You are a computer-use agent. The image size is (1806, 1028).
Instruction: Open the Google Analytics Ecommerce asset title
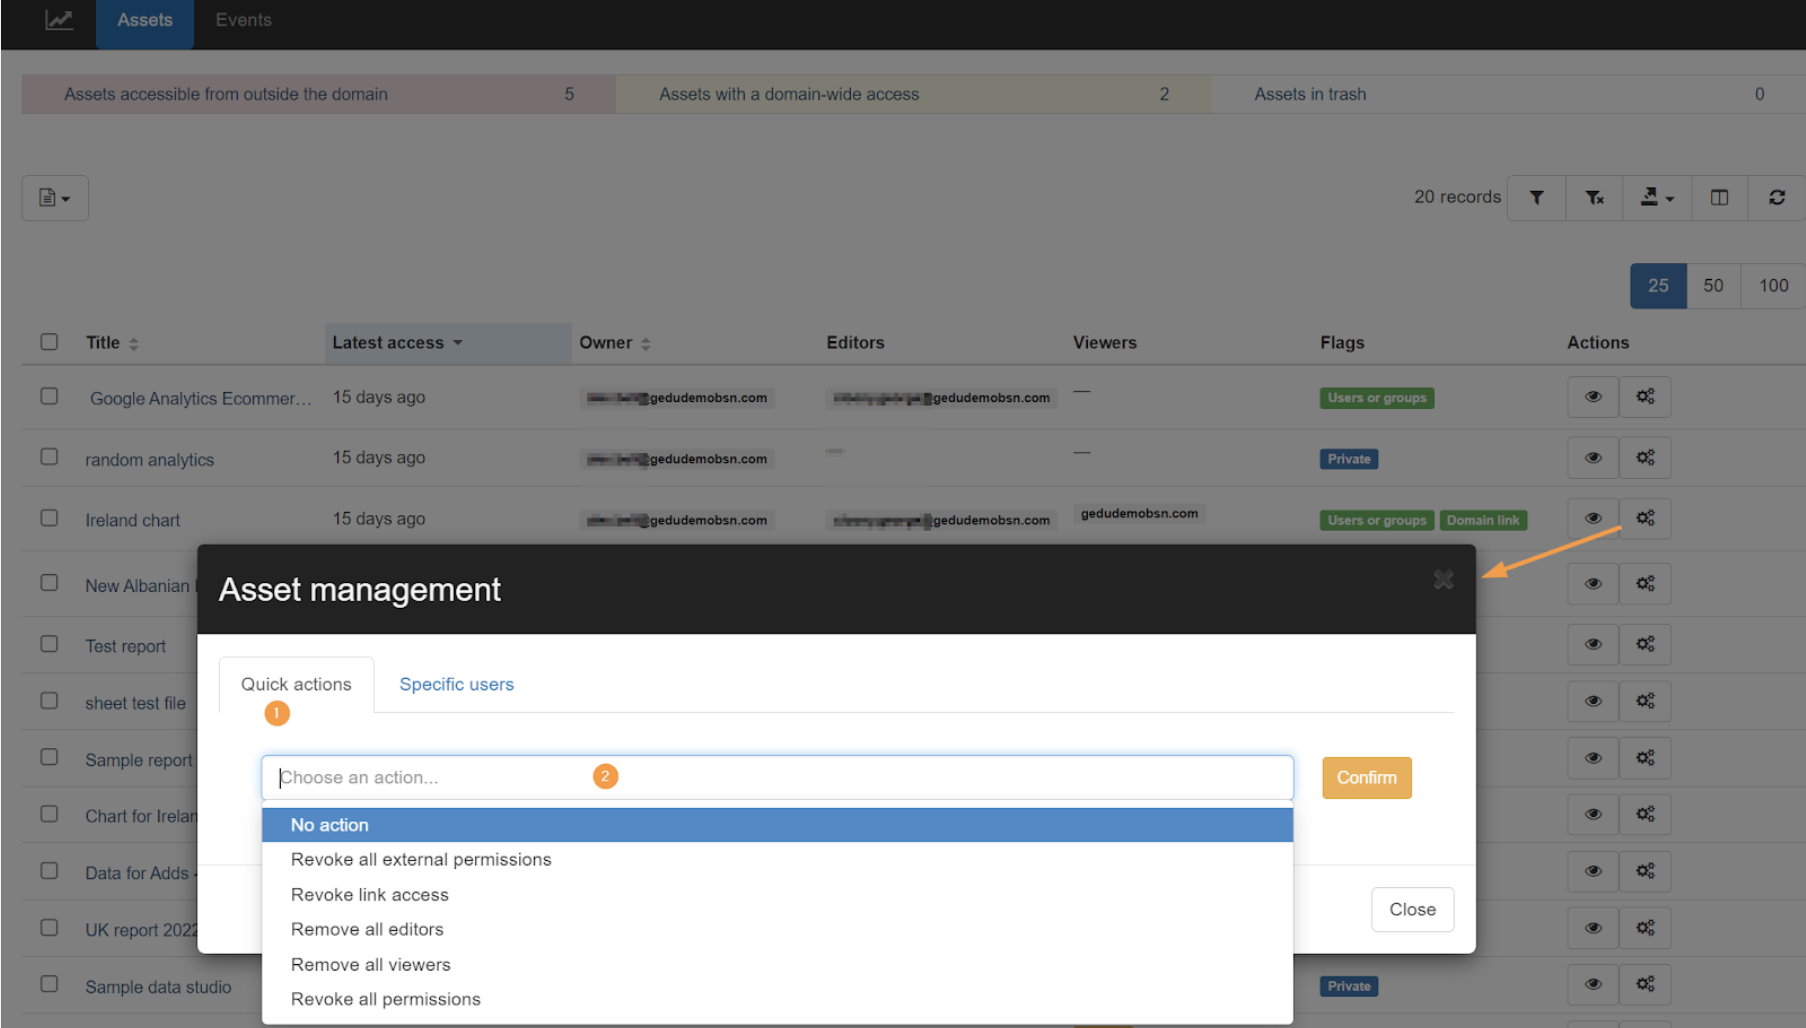[x=201, y=399]
